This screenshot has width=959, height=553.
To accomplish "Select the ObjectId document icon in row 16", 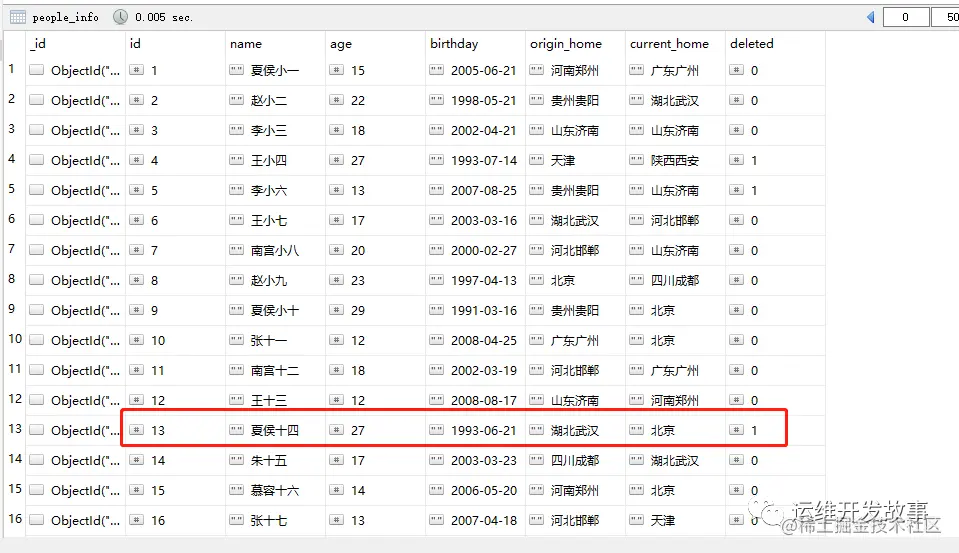I will pos(37,519).
